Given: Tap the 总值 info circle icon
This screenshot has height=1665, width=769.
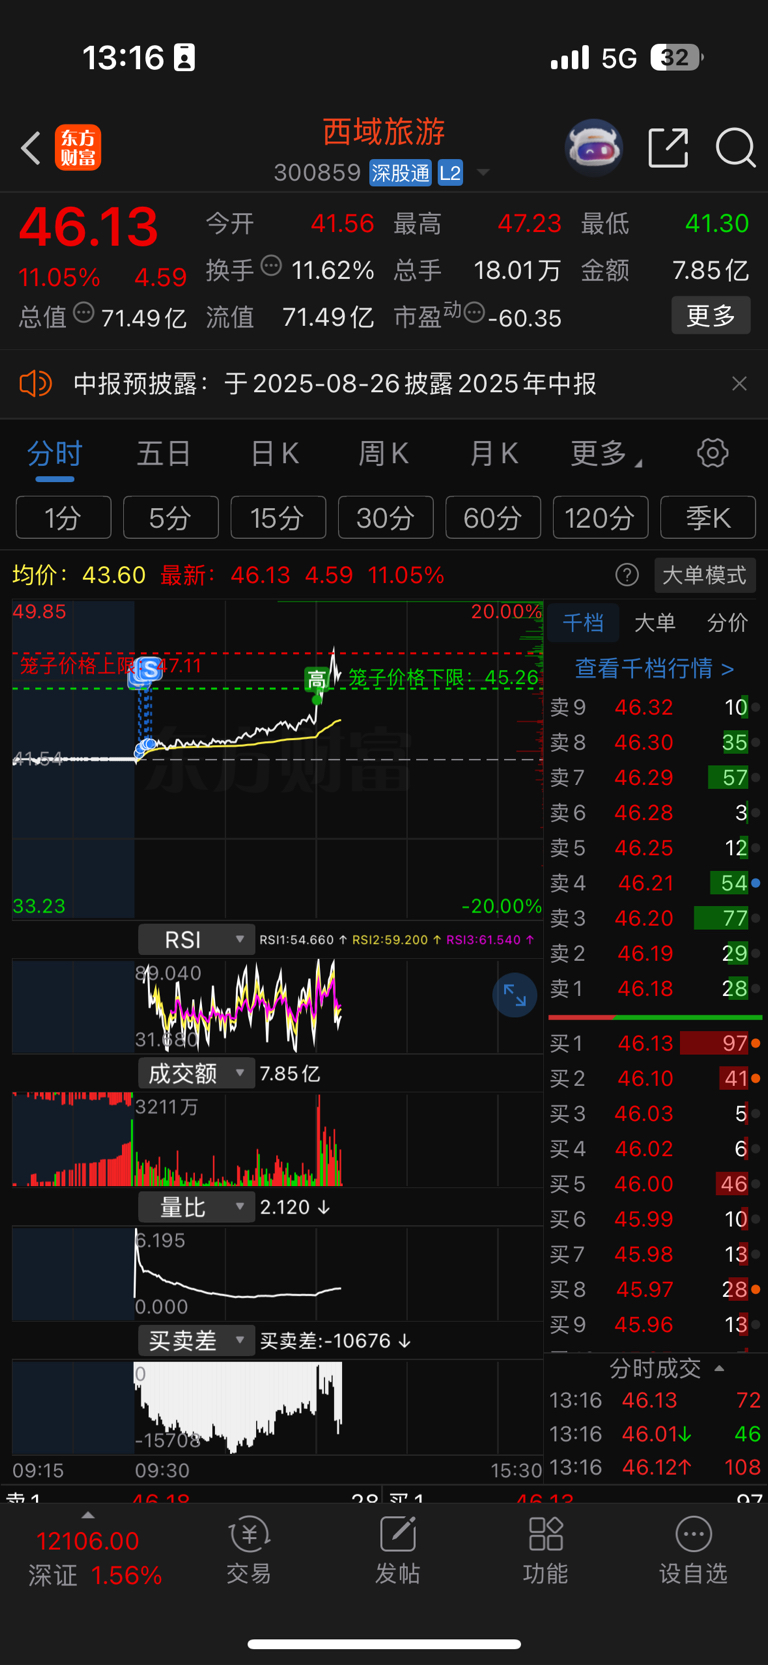Looking at the screenshot, I should pos(84,313).
